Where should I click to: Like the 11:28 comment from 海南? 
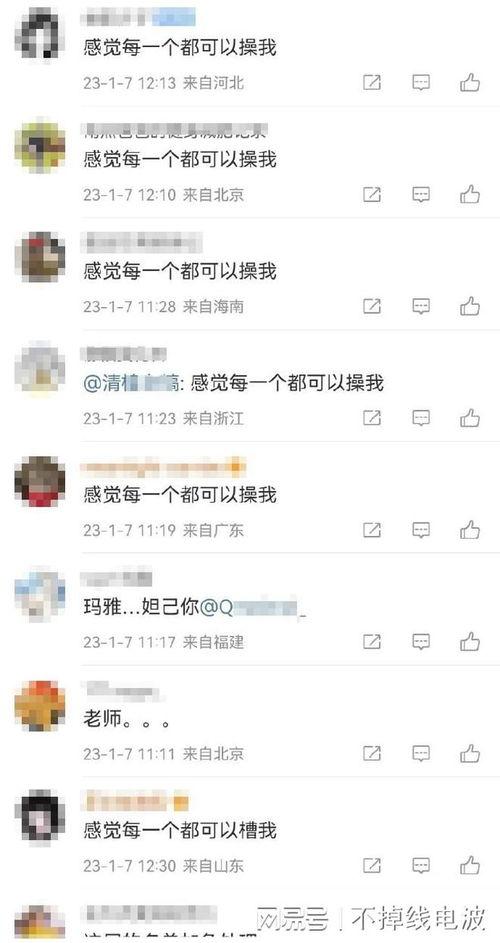pos(470,306)
